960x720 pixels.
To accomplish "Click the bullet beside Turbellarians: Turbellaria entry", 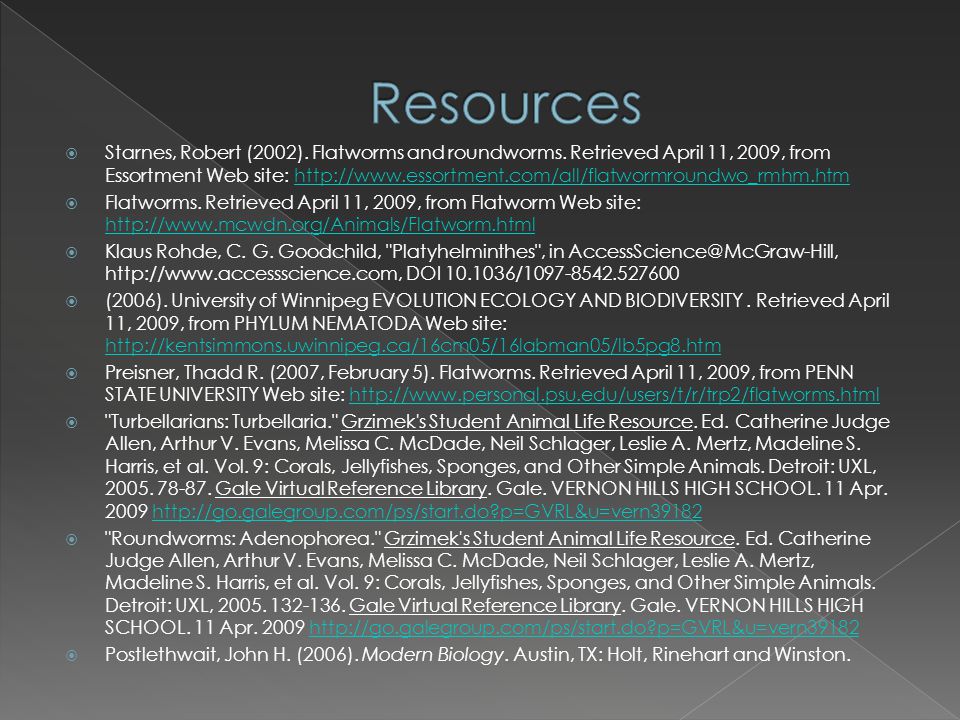I will [x=72, y=422].
